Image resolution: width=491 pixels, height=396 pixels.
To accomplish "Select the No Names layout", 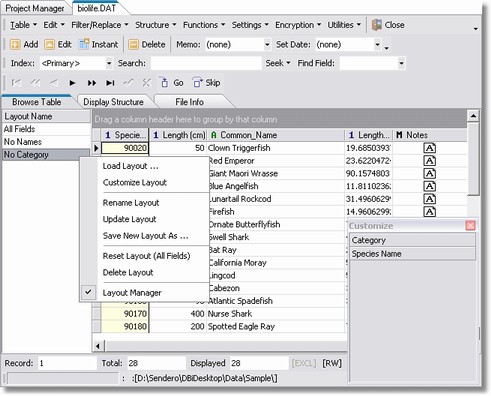I will [46, 142].
